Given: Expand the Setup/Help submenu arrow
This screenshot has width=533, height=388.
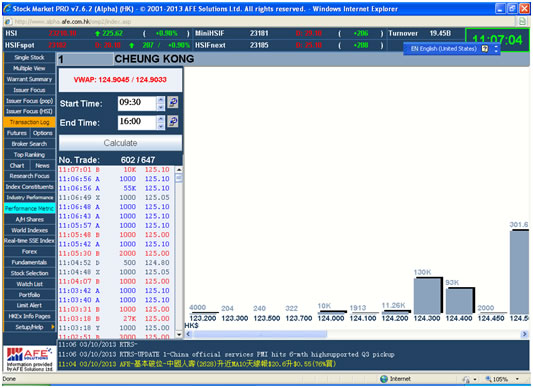Looking at the screenshot, I should 52,327.
